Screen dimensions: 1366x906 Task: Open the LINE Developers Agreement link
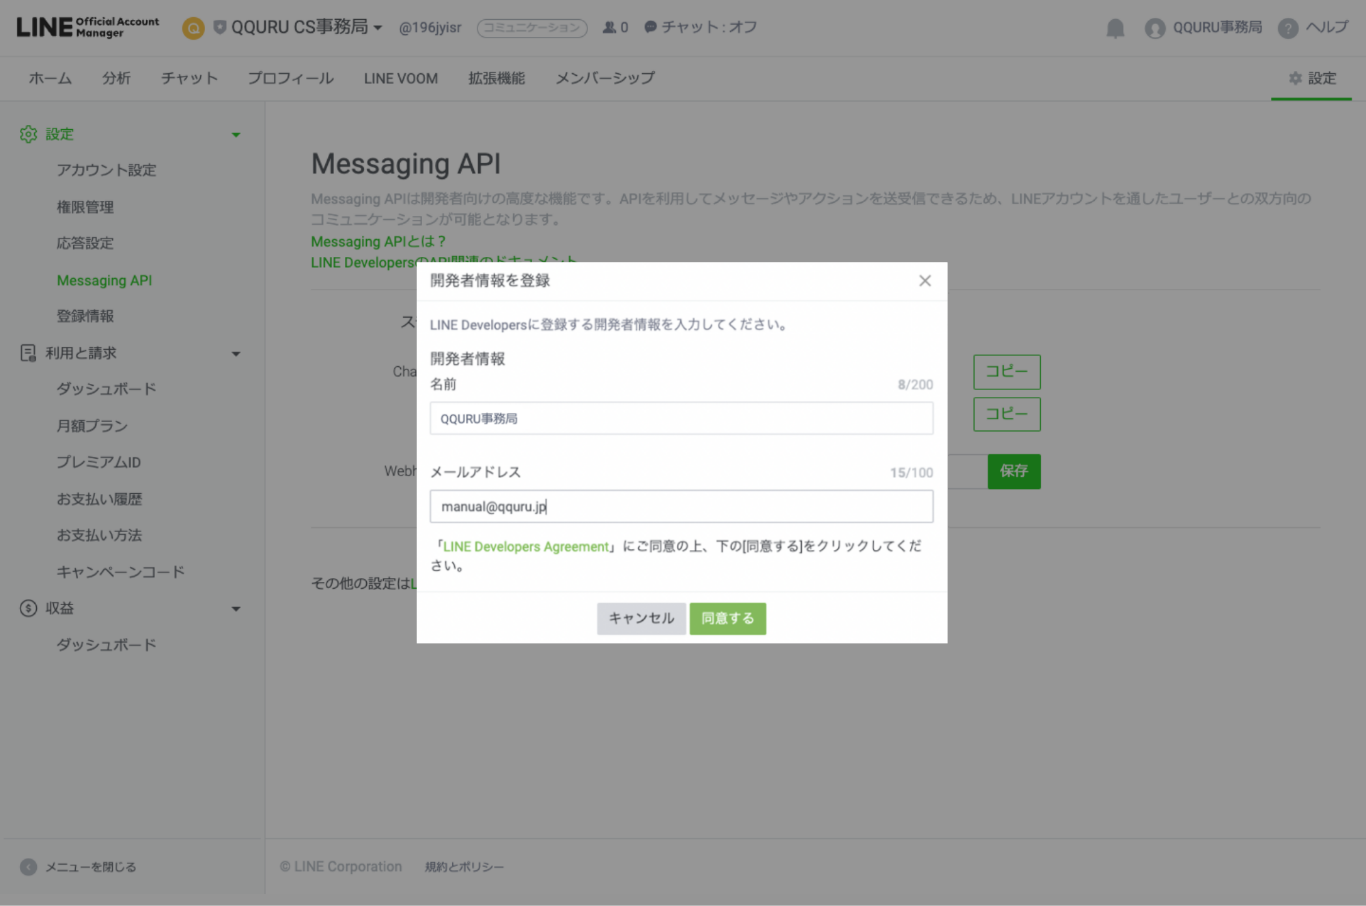pos(526,547)
